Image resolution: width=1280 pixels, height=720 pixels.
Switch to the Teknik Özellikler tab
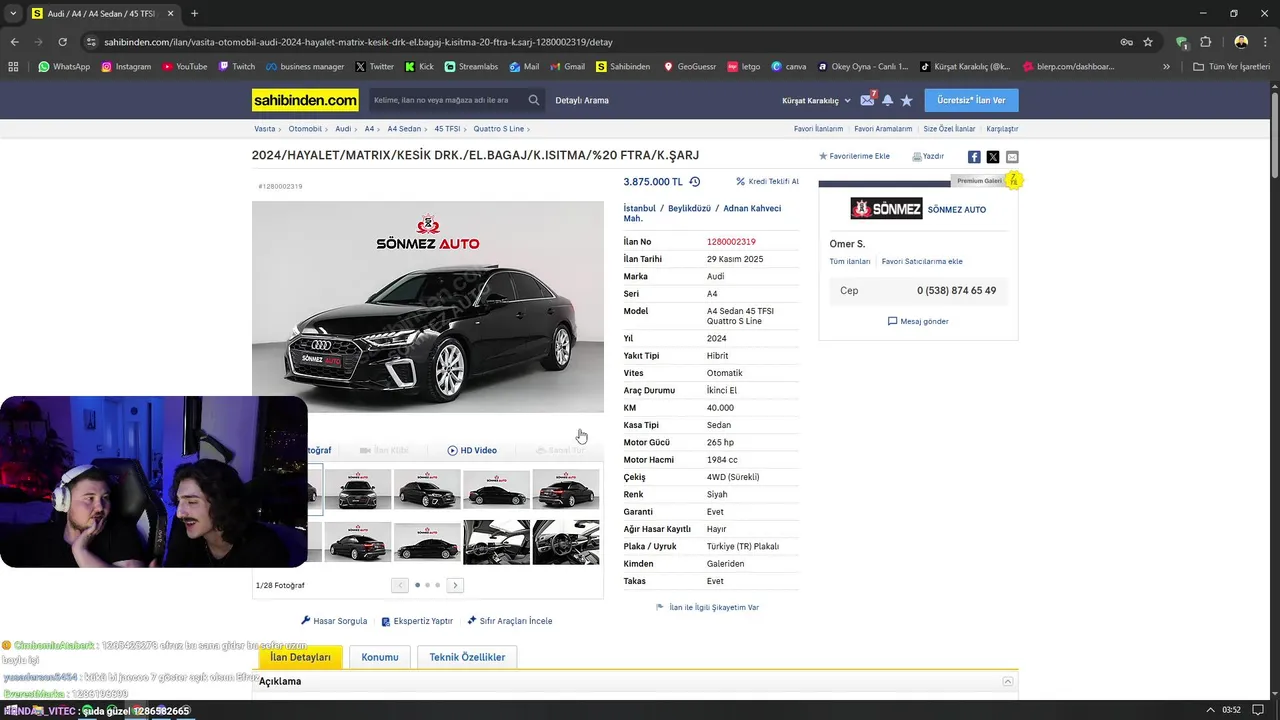tap(467, 657)
